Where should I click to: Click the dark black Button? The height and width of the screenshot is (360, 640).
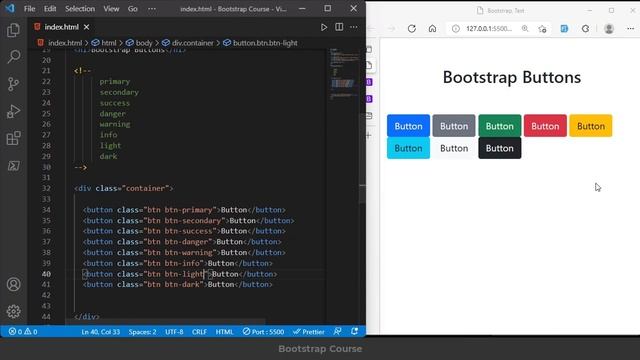pyautogui.click(x=500, y=148)
